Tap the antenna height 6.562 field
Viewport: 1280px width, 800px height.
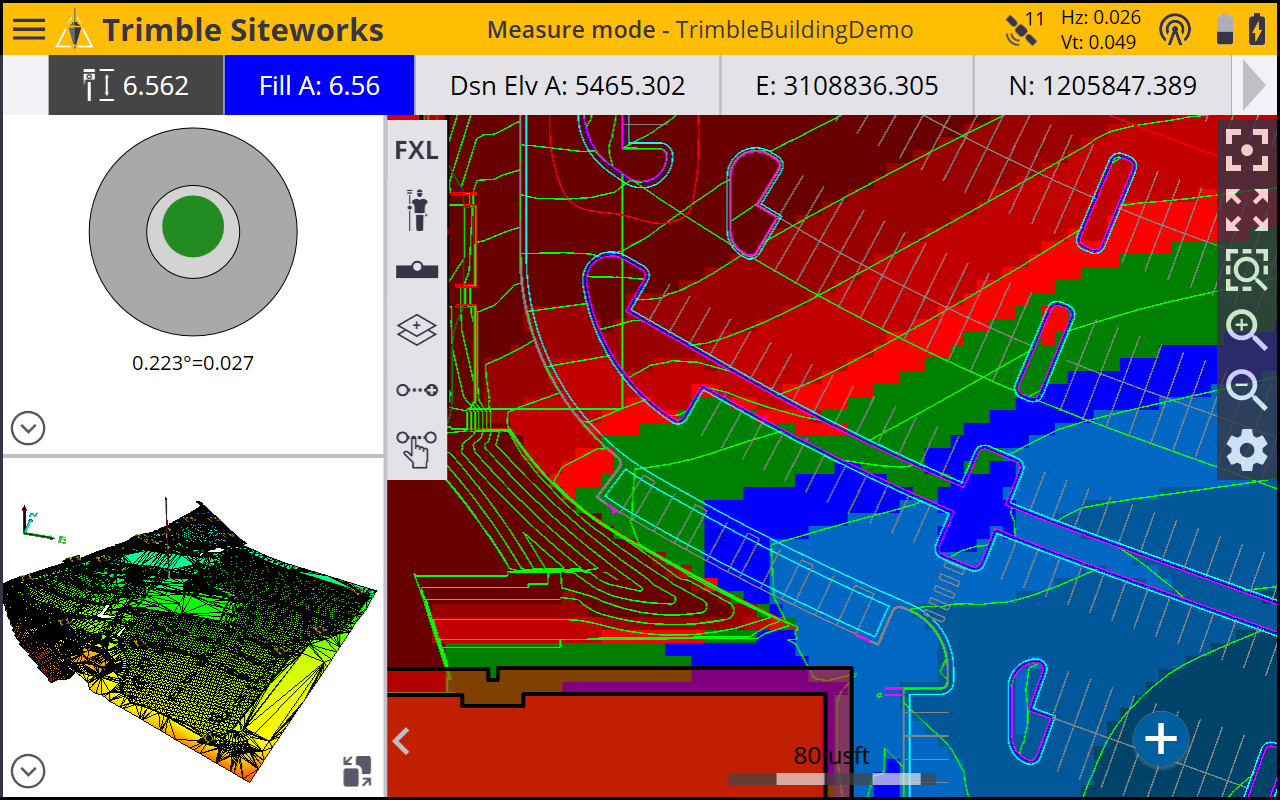136,85
